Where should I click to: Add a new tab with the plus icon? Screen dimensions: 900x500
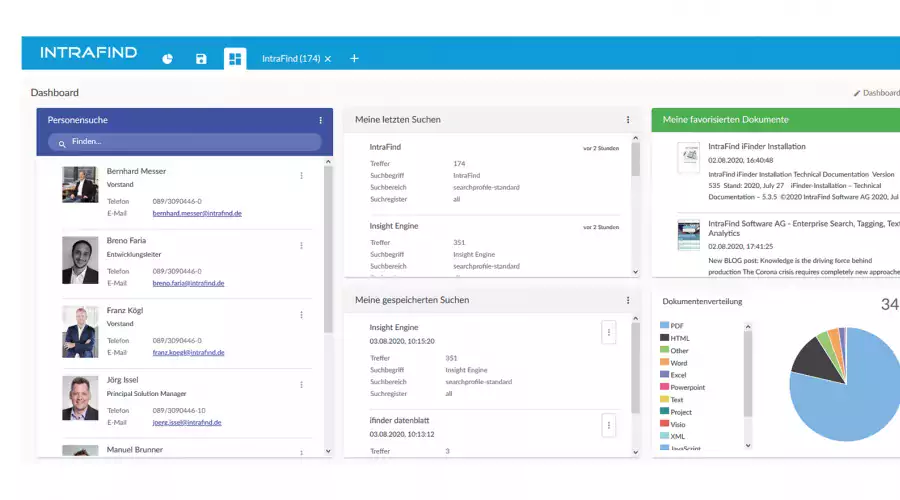[x=354, y=59]
